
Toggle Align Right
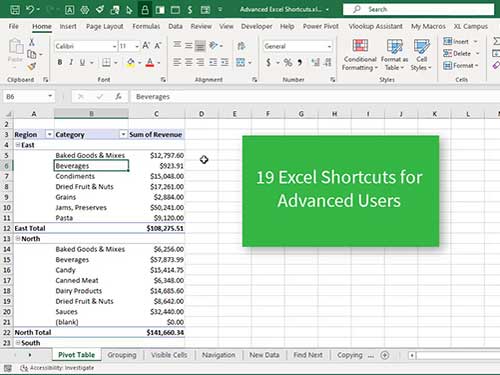(200, 62)
